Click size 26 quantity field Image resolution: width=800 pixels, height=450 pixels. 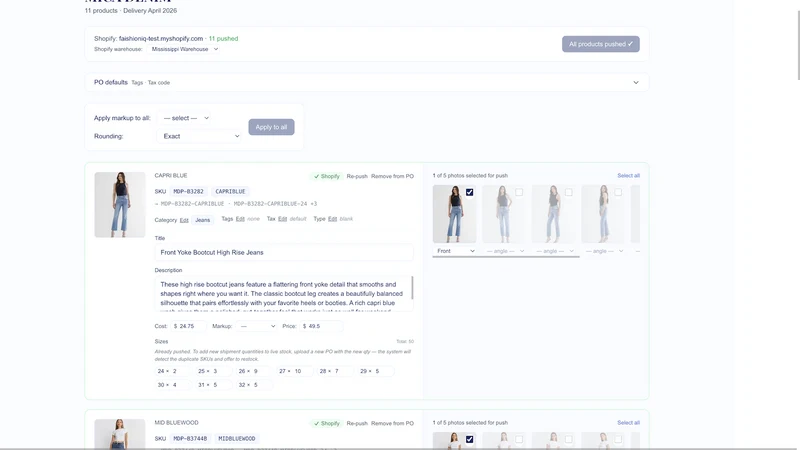tap(253, 371)
